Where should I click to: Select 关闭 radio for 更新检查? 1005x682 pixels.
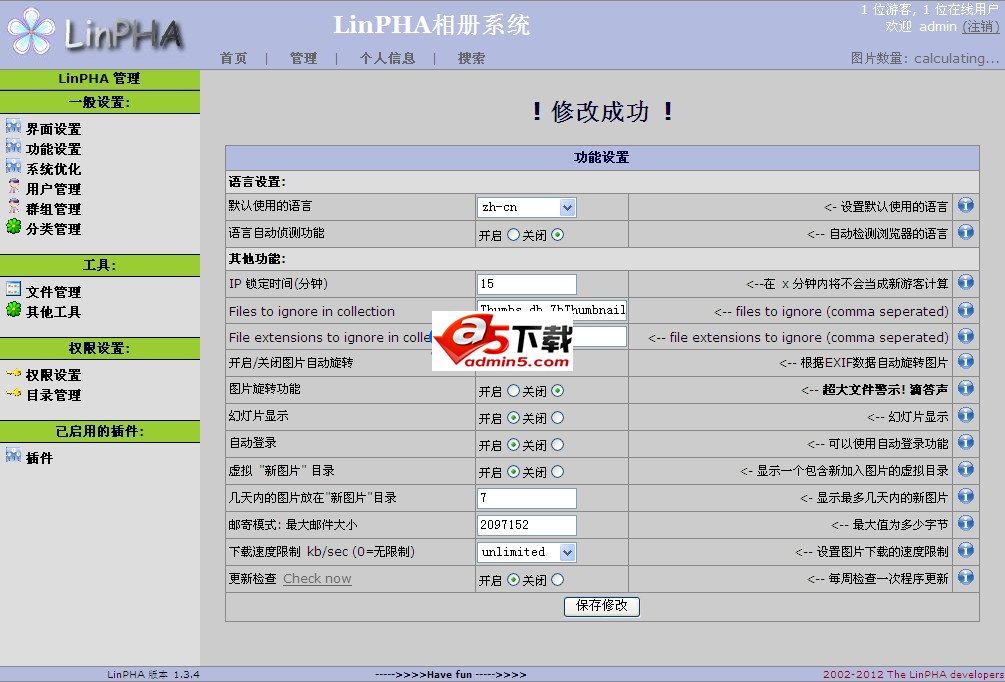coord(558,579)
